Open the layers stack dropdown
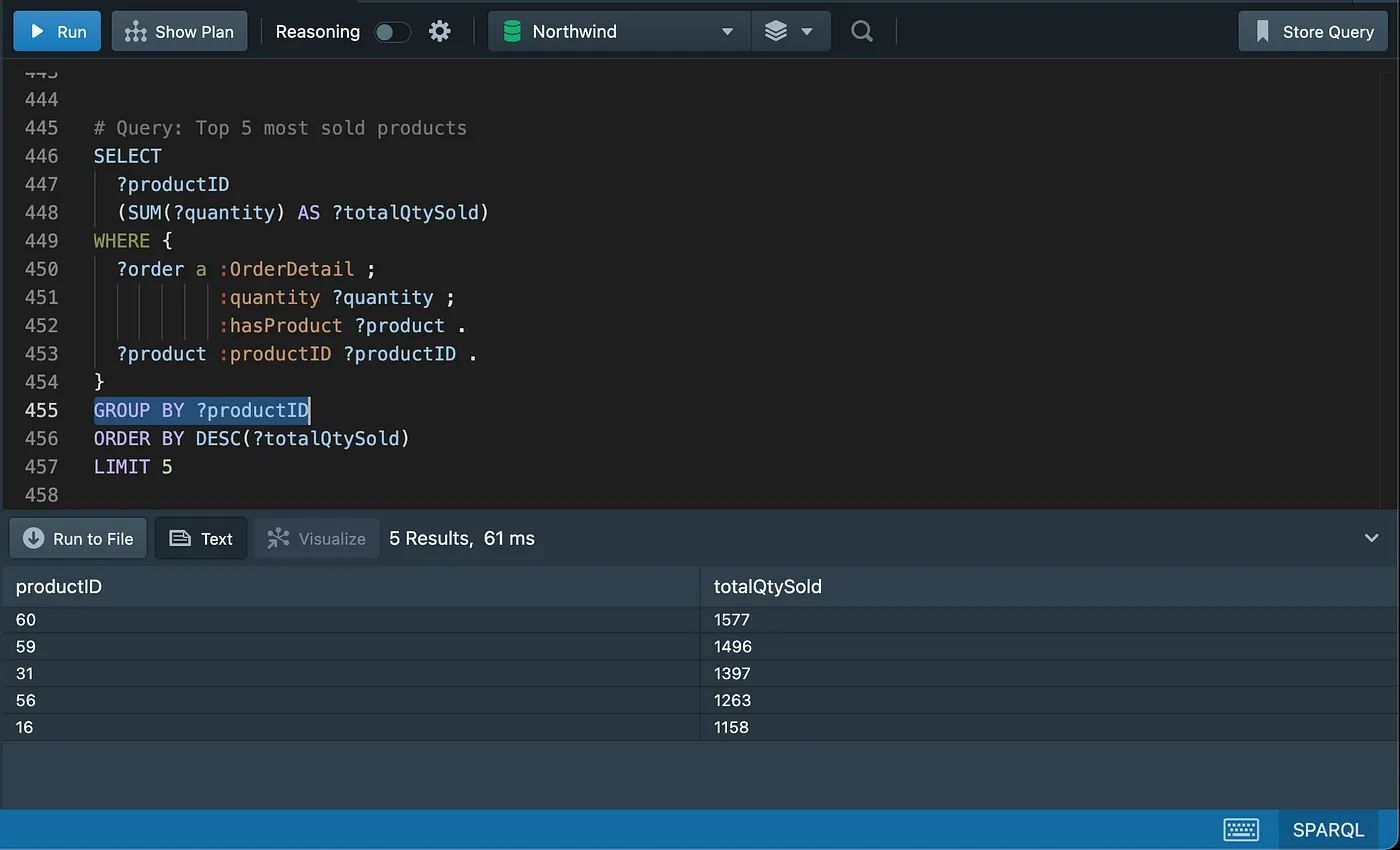The image size is (1400, 850). coord(790,32)
